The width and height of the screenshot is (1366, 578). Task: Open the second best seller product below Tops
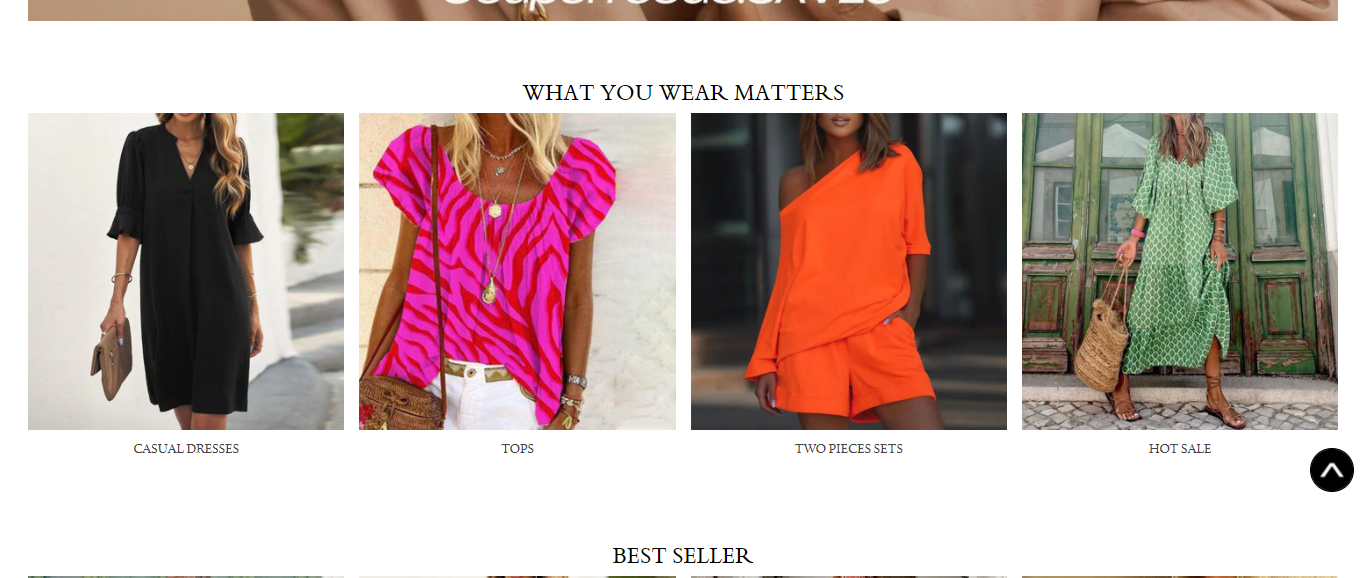517,576
